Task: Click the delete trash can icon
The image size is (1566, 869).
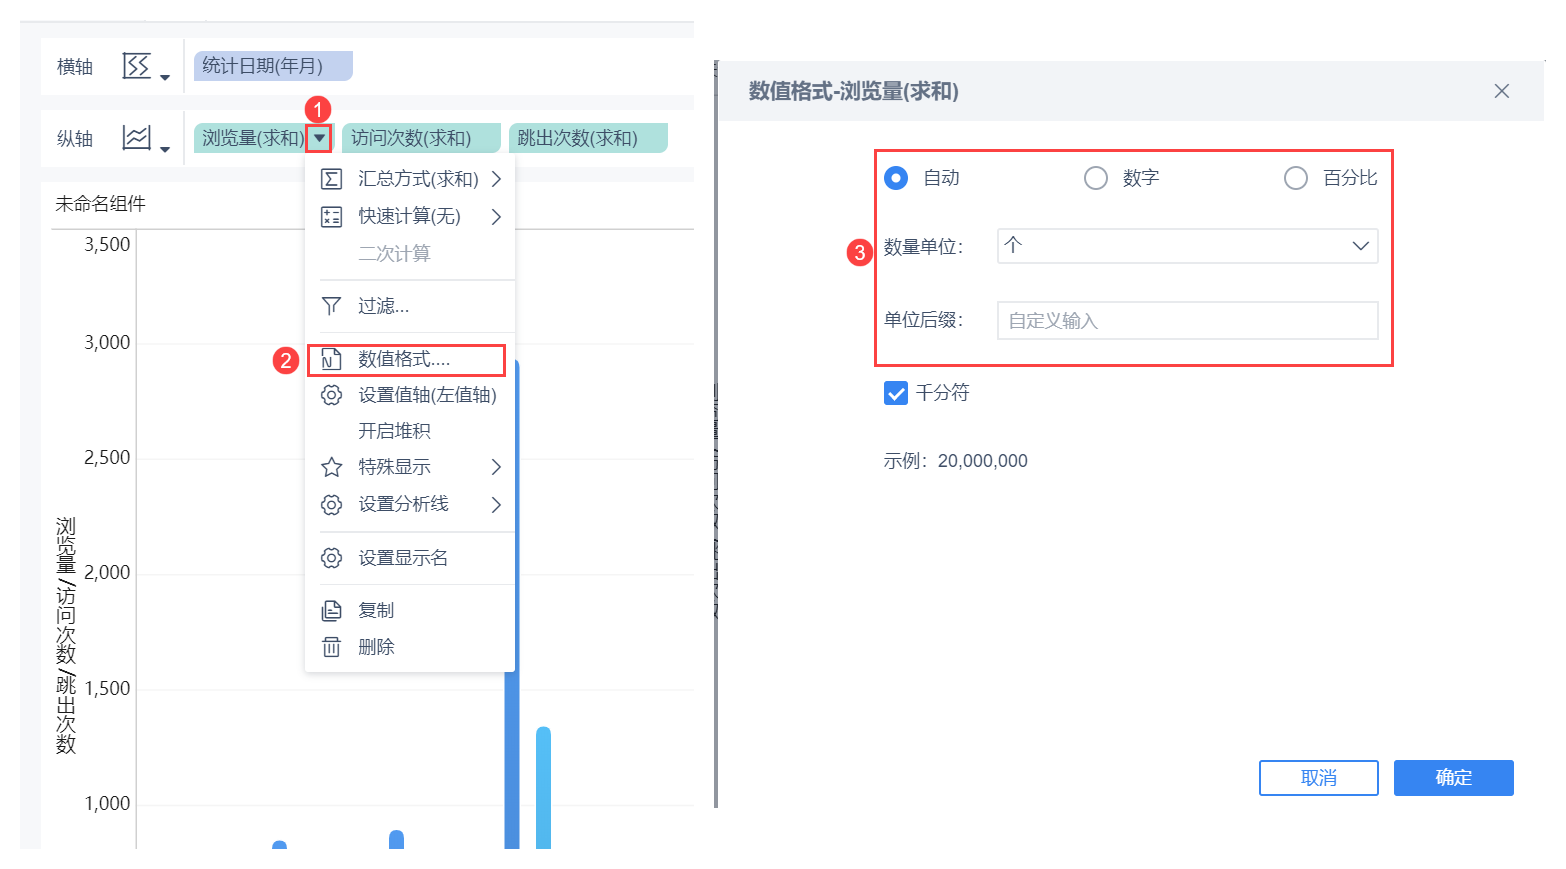Action: point(331,647)
